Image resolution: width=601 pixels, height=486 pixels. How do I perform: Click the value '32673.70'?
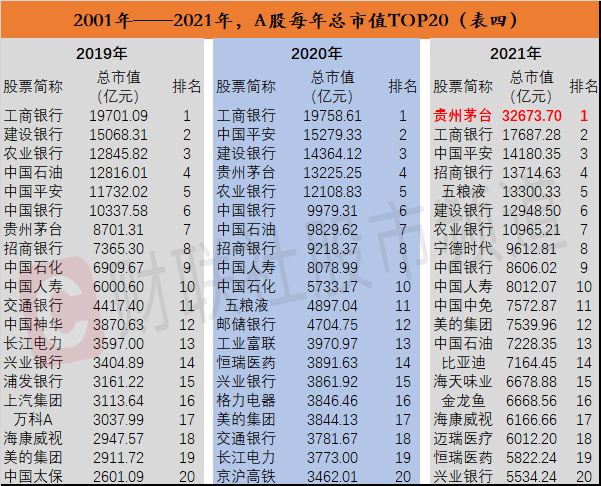coord(532,115)
